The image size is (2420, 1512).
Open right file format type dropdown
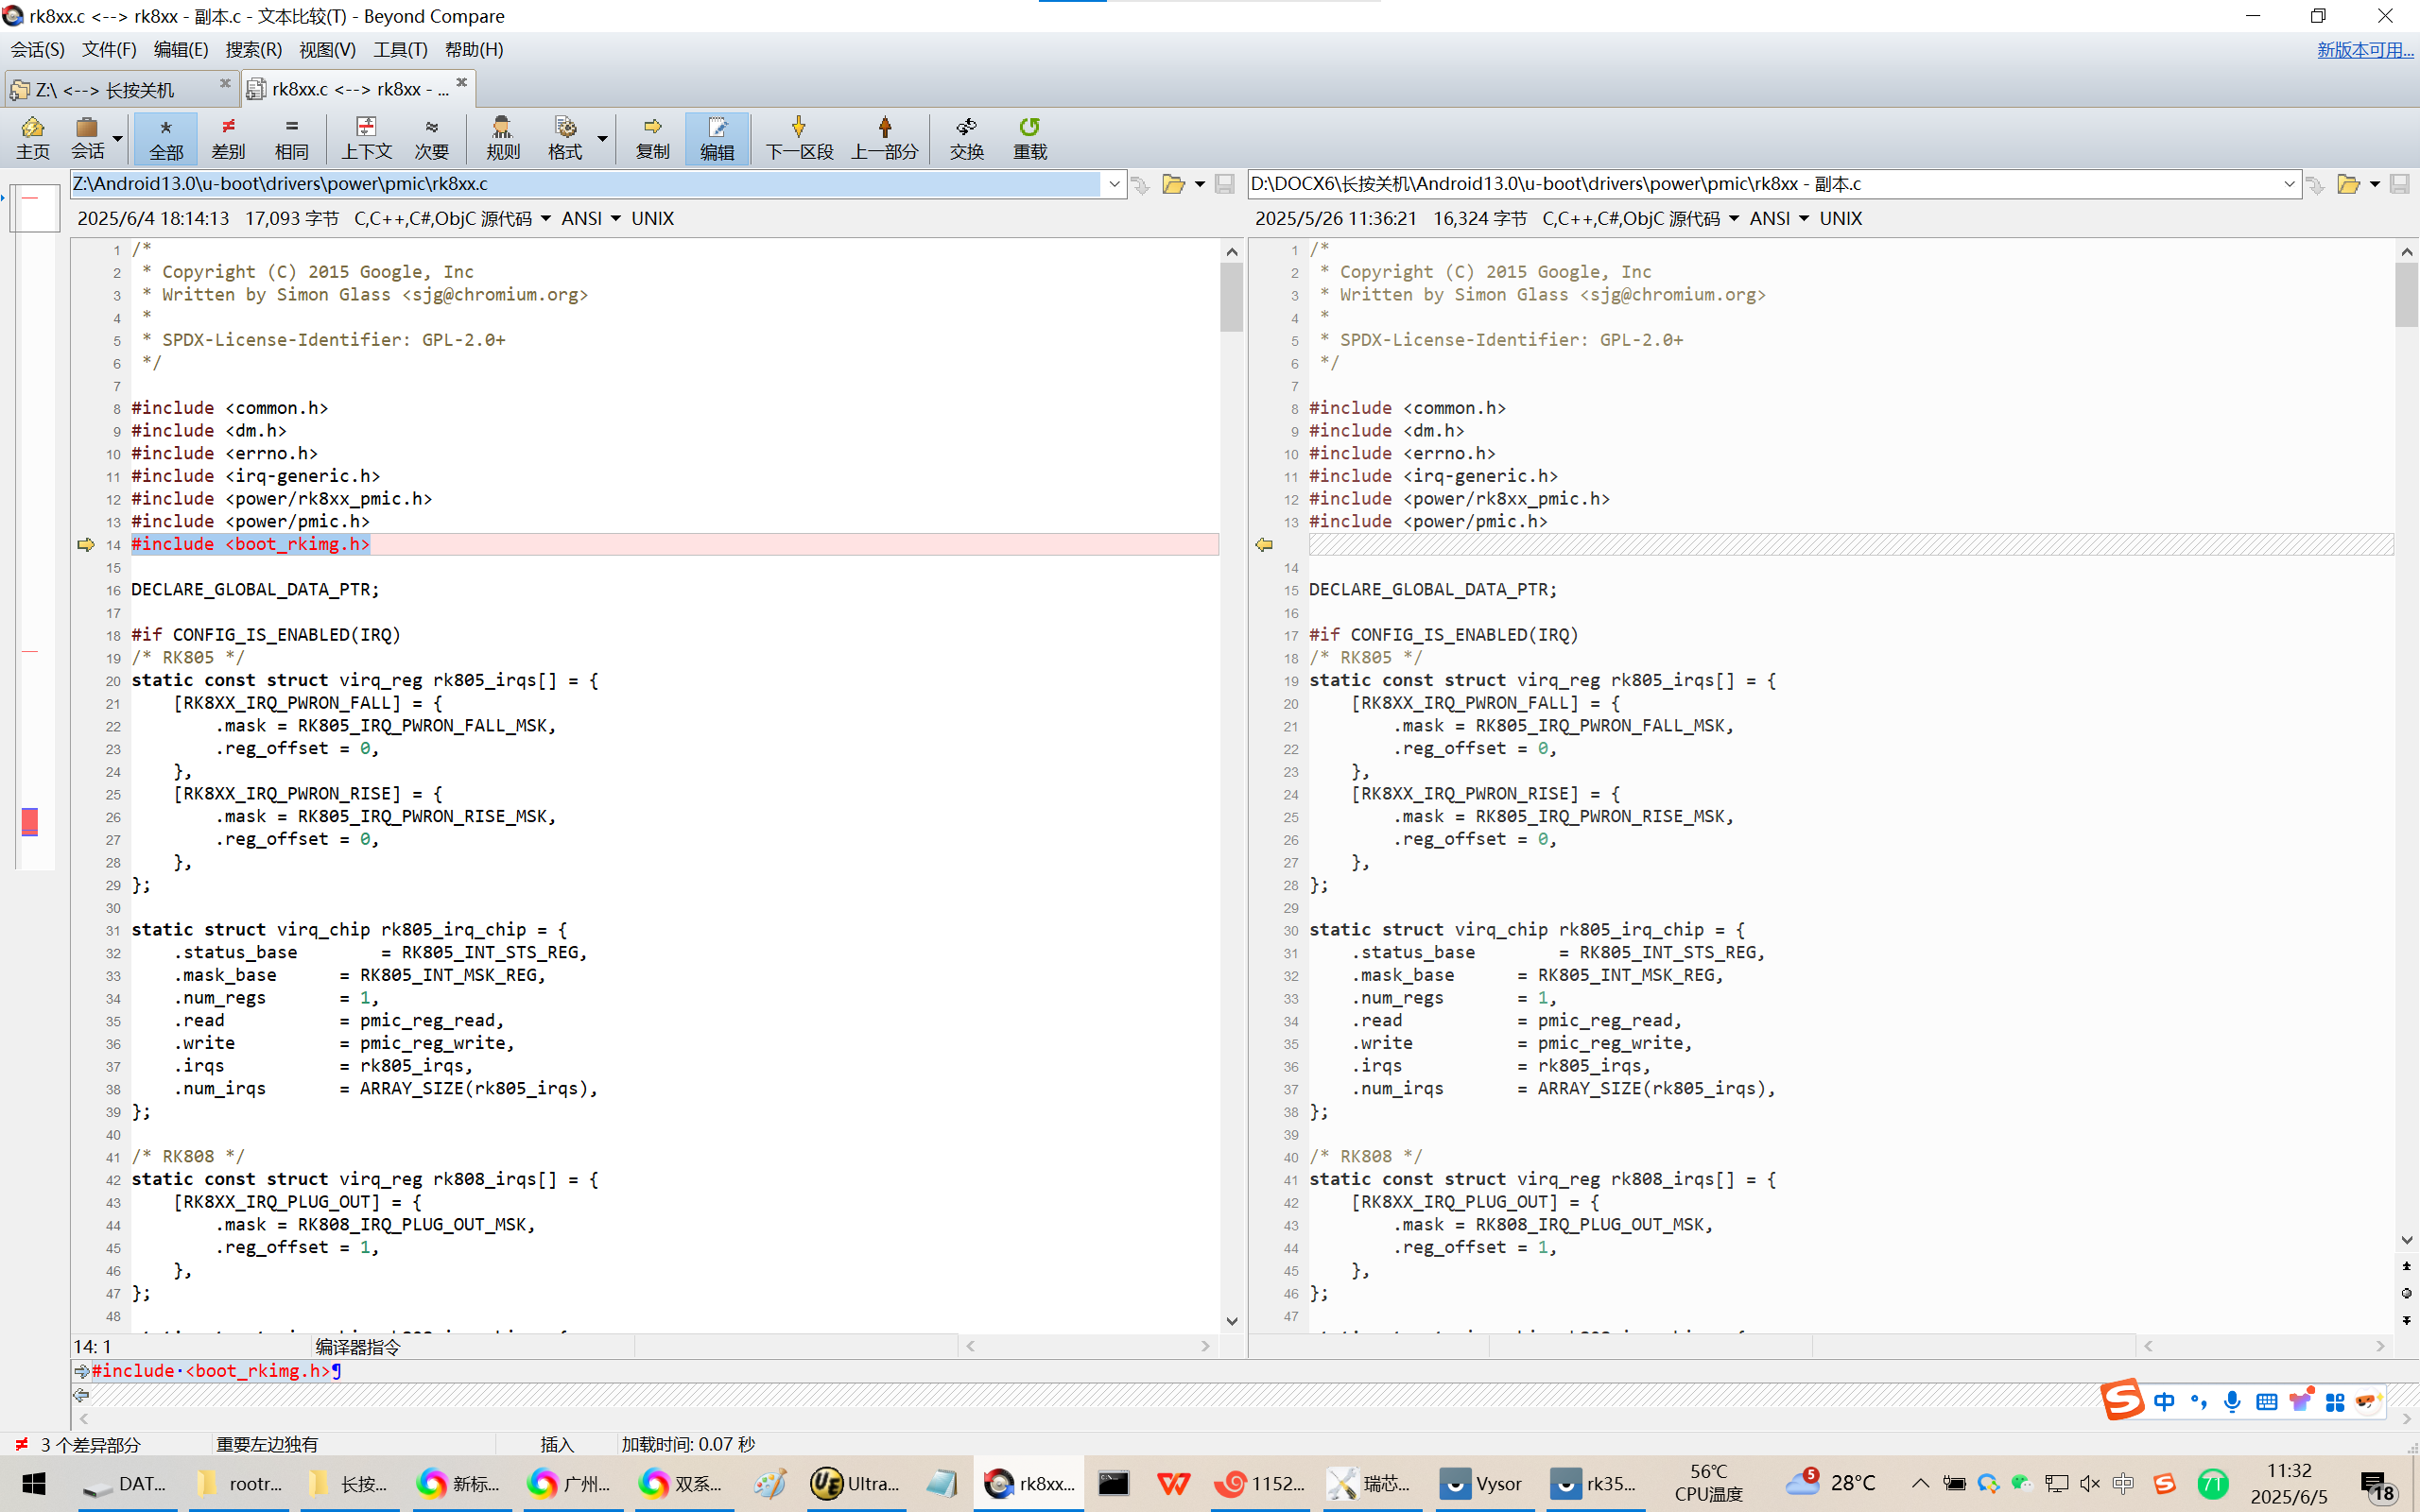[x=1733, y=219]
